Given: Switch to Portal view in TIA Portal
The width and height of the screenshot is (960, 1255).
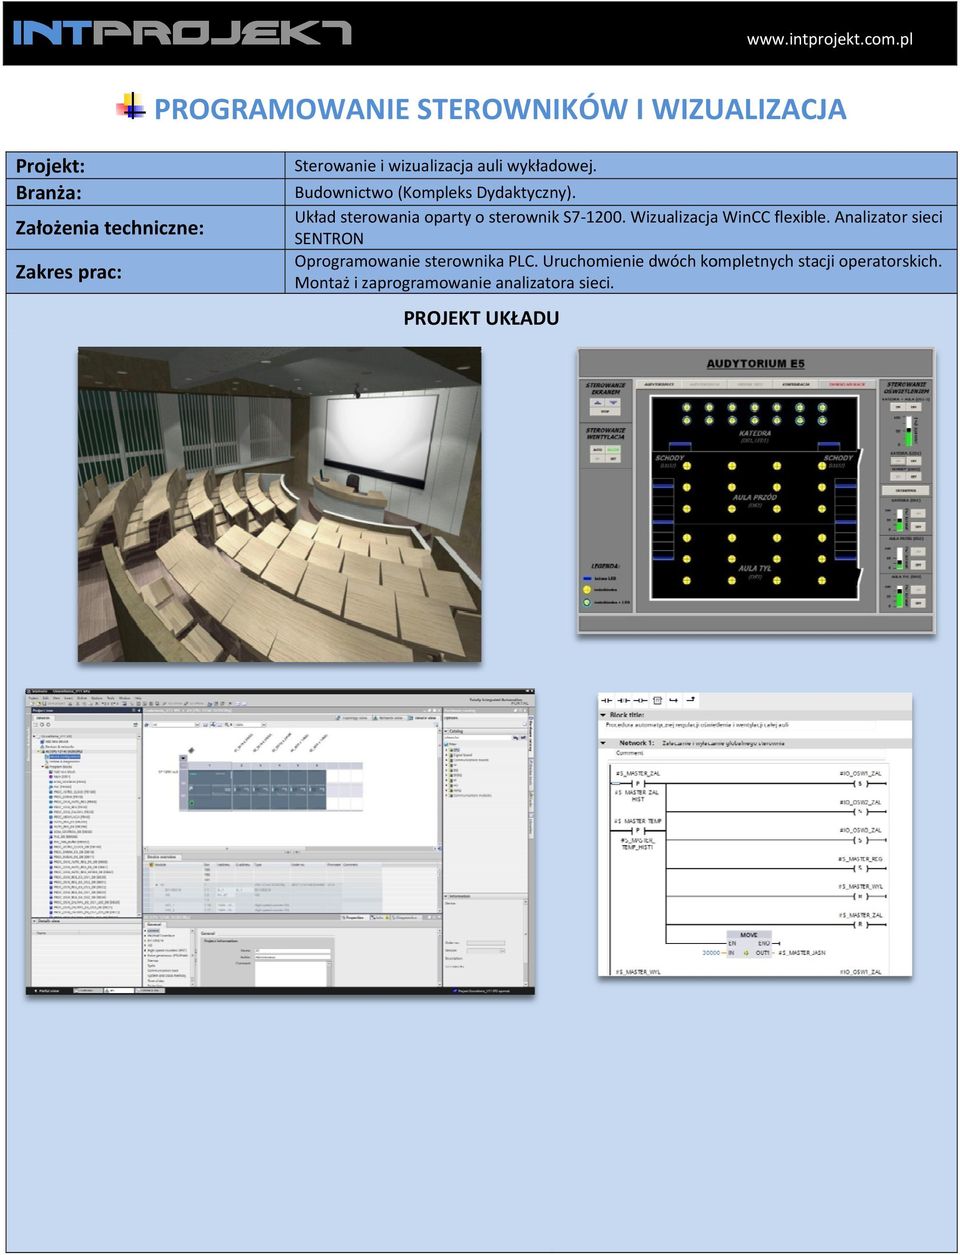Looking at the screenshot, I should (48, 991).
